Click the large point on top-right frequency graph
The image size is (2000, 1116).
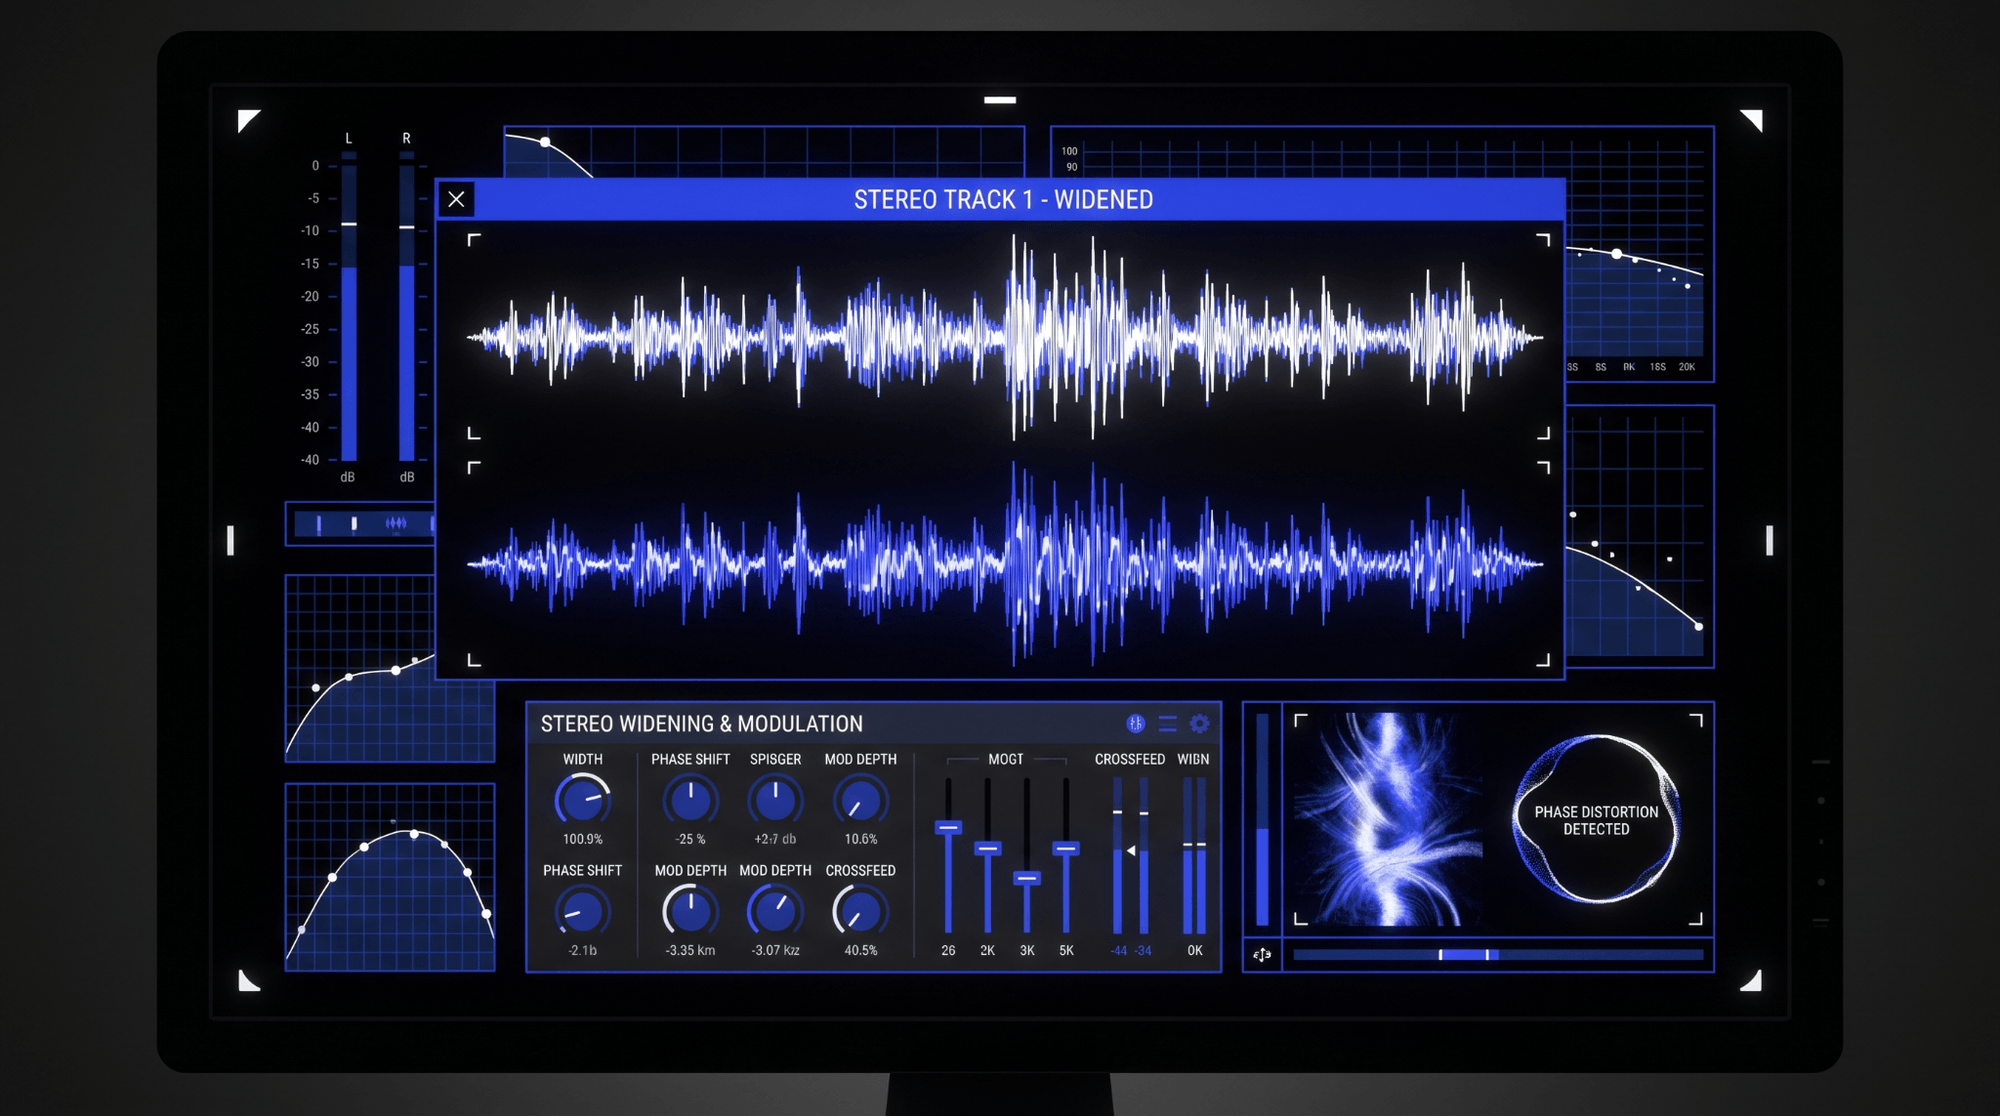click(1617, 254)
